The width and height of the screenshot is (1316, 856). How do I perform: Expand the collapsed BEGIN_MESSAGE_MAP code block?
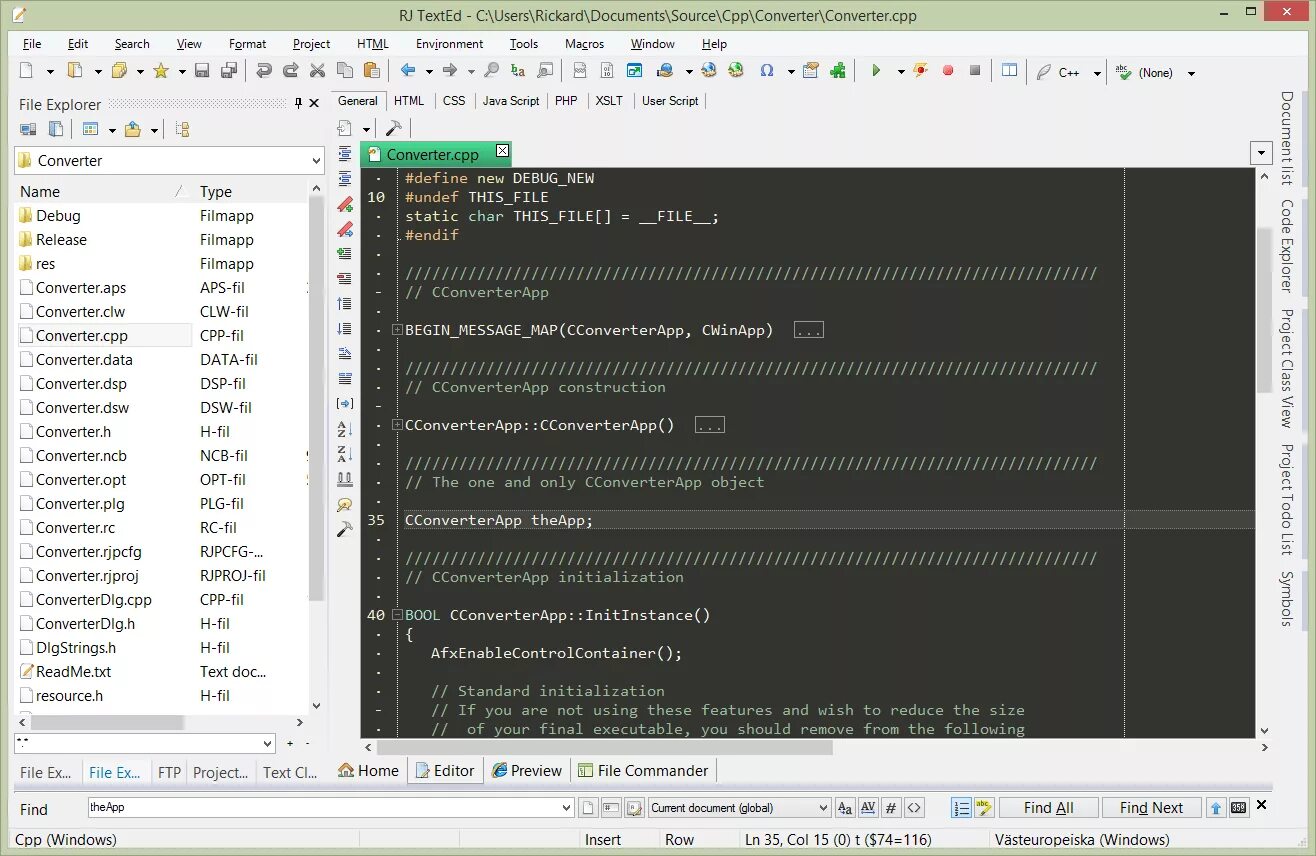pos(397,330)
